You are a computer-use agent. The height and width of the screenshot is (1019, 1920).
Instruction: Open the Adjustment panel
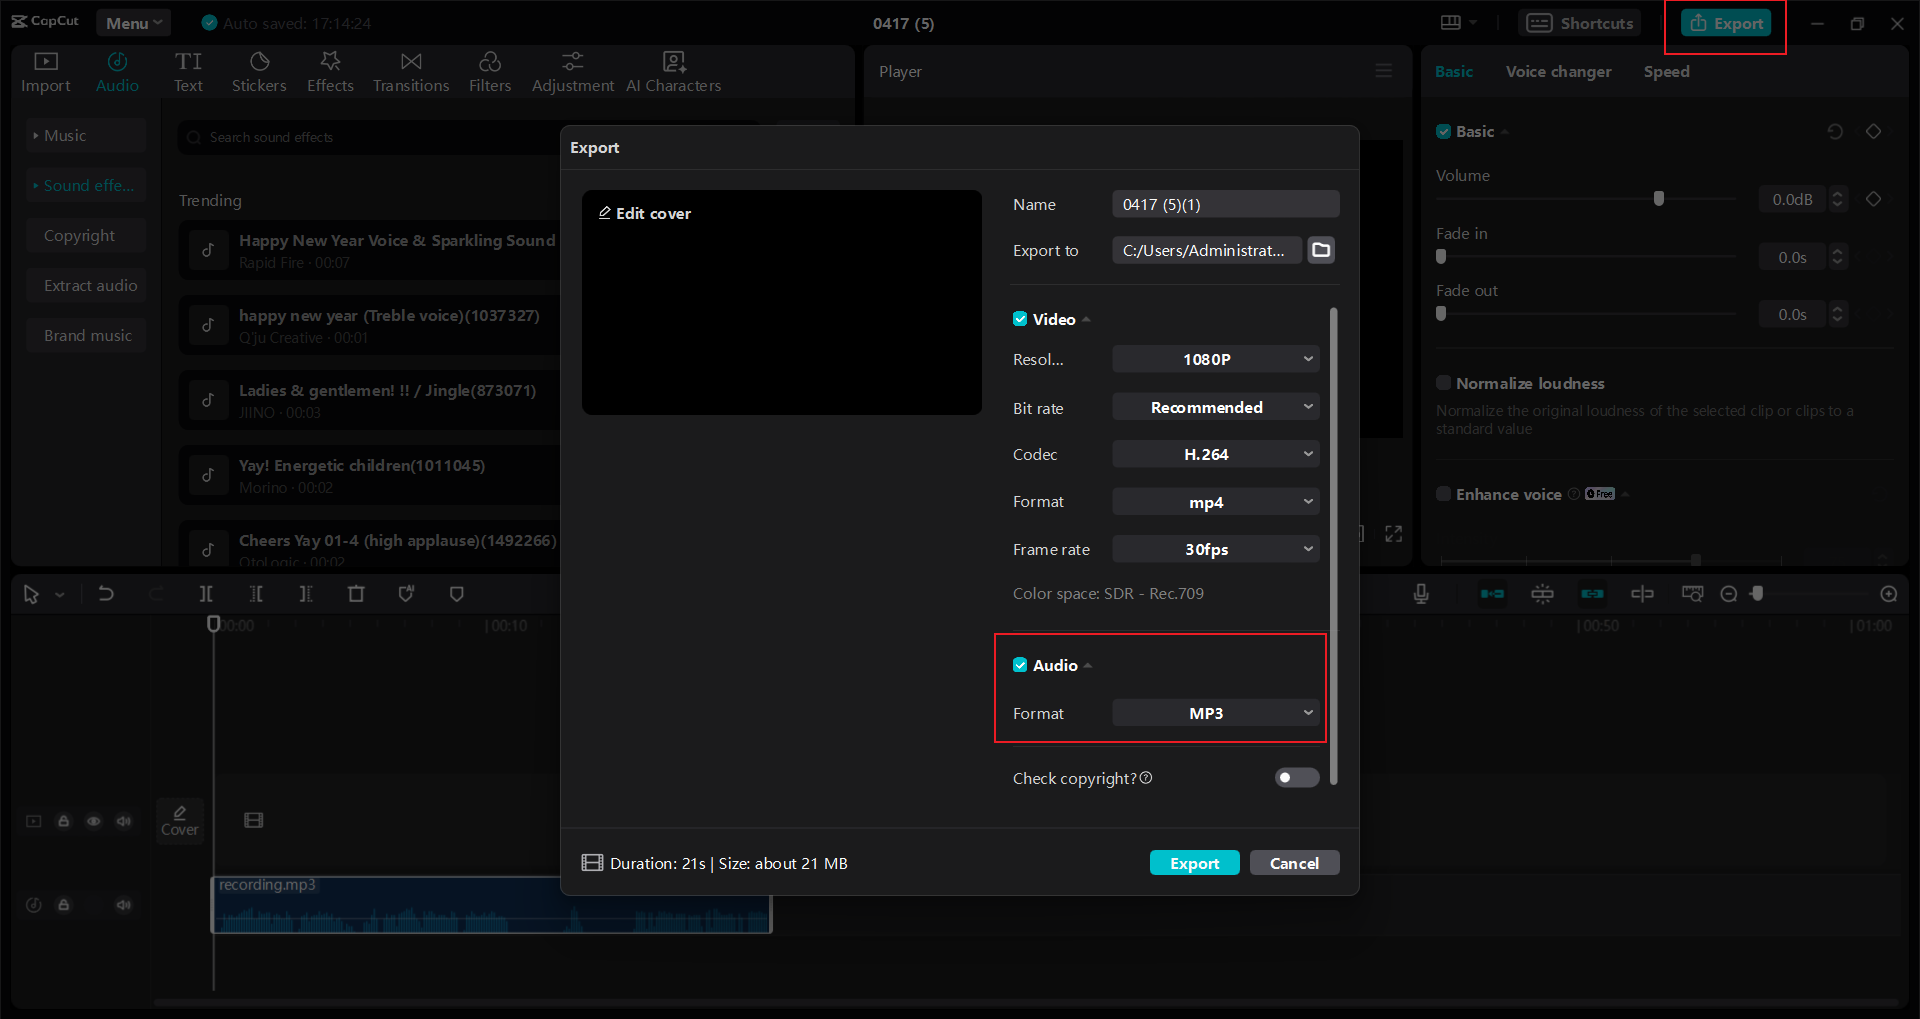coord(573,72)
